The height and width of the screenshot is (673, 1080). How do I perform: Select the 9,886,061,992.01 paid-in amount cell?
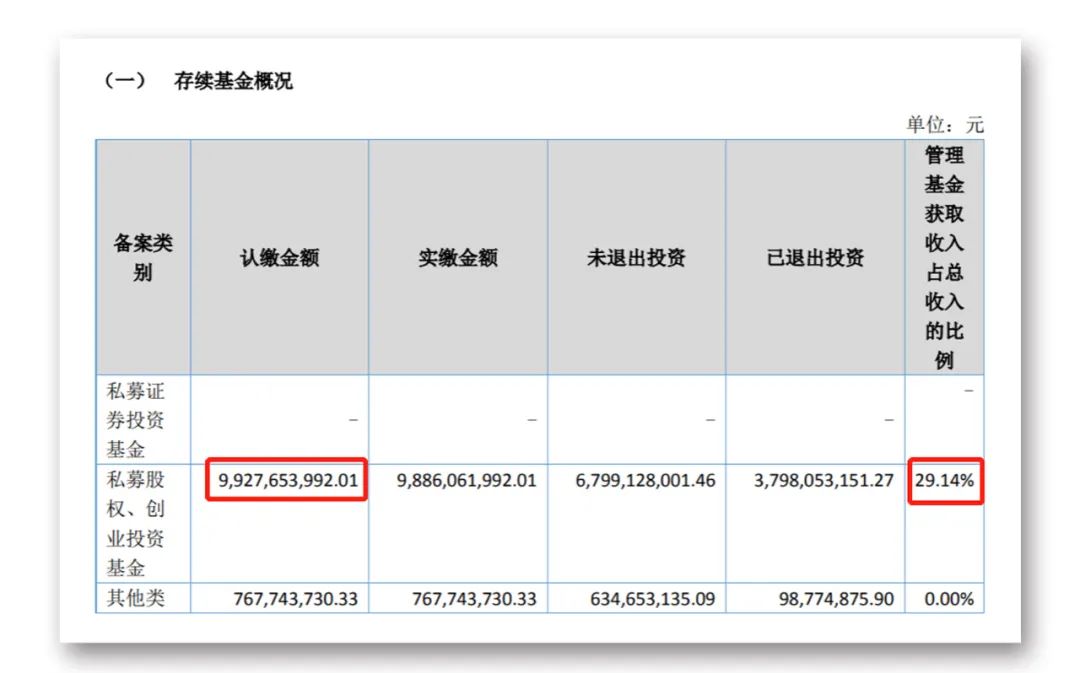click(x=466, y=480)
